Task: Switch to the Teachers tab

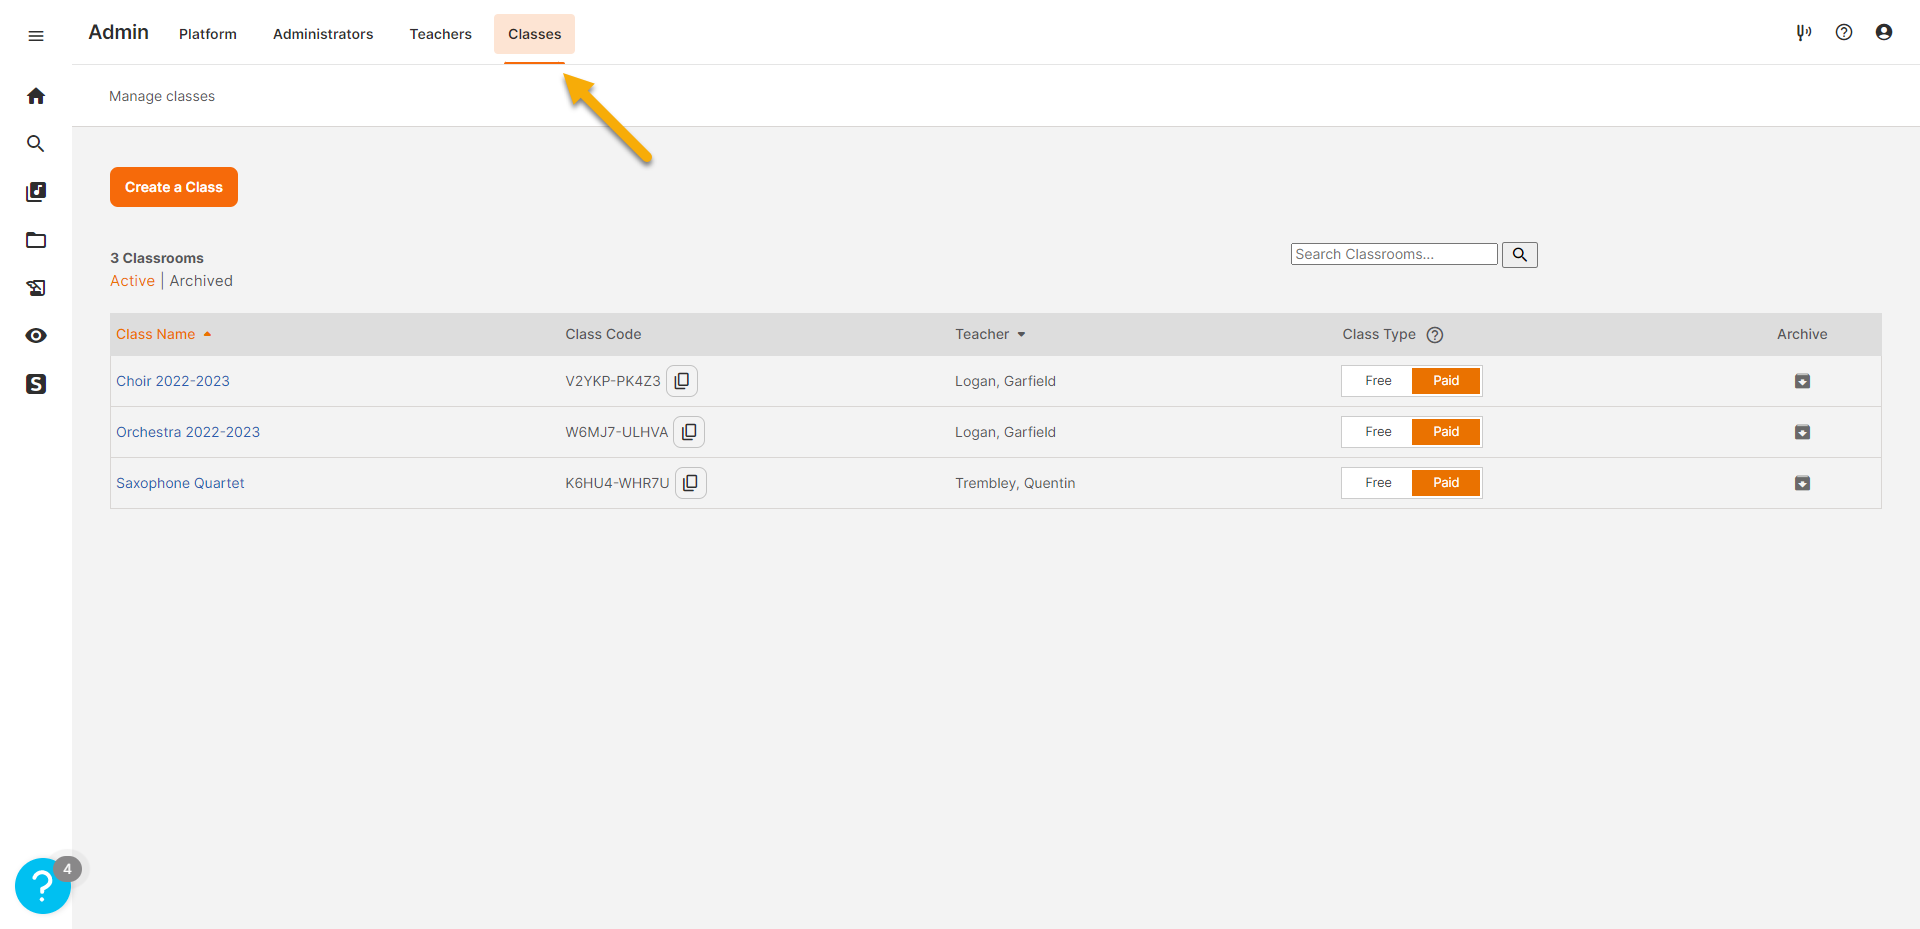Action: 441,34
